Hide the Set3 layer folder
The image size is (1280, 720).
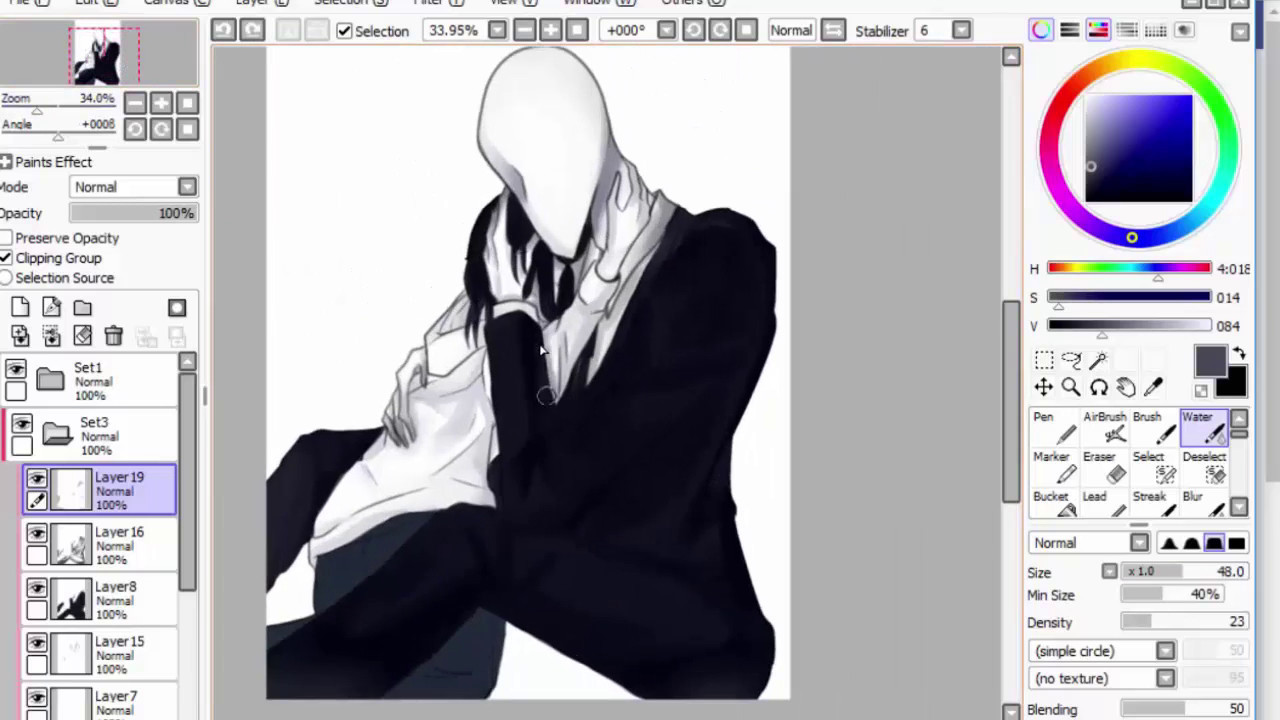point(22,425)
